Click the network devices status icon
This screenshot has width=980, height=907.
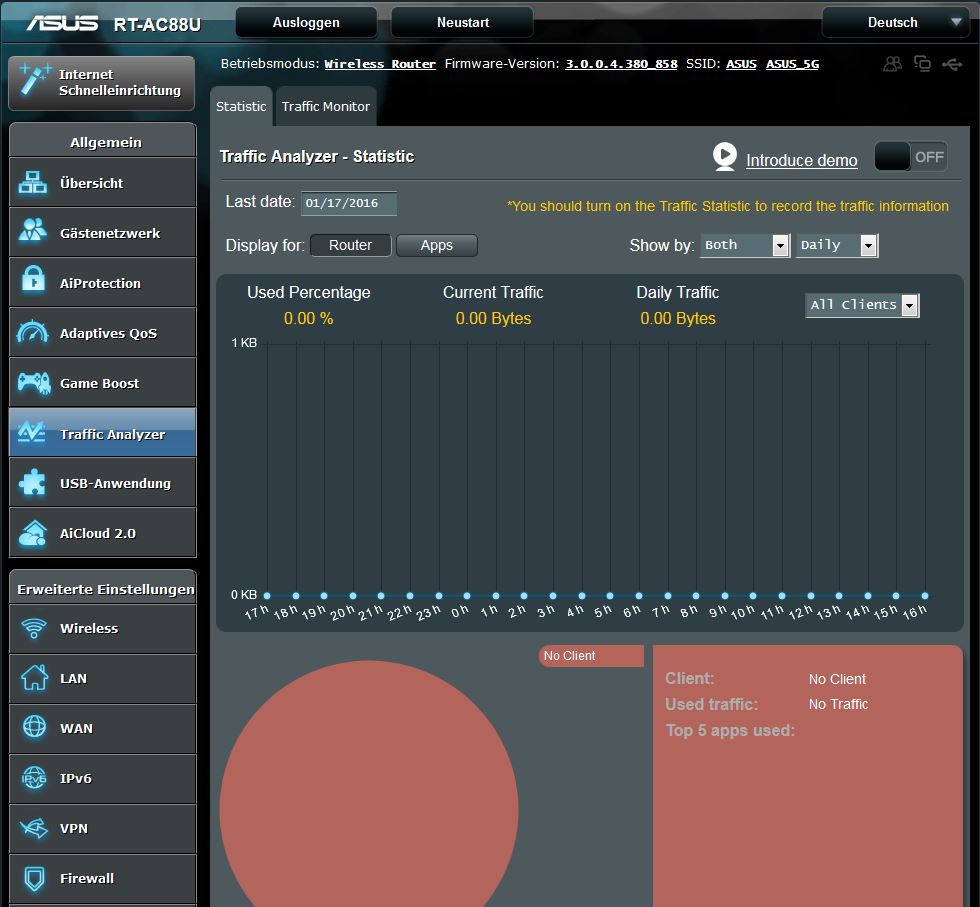(922, 64)
